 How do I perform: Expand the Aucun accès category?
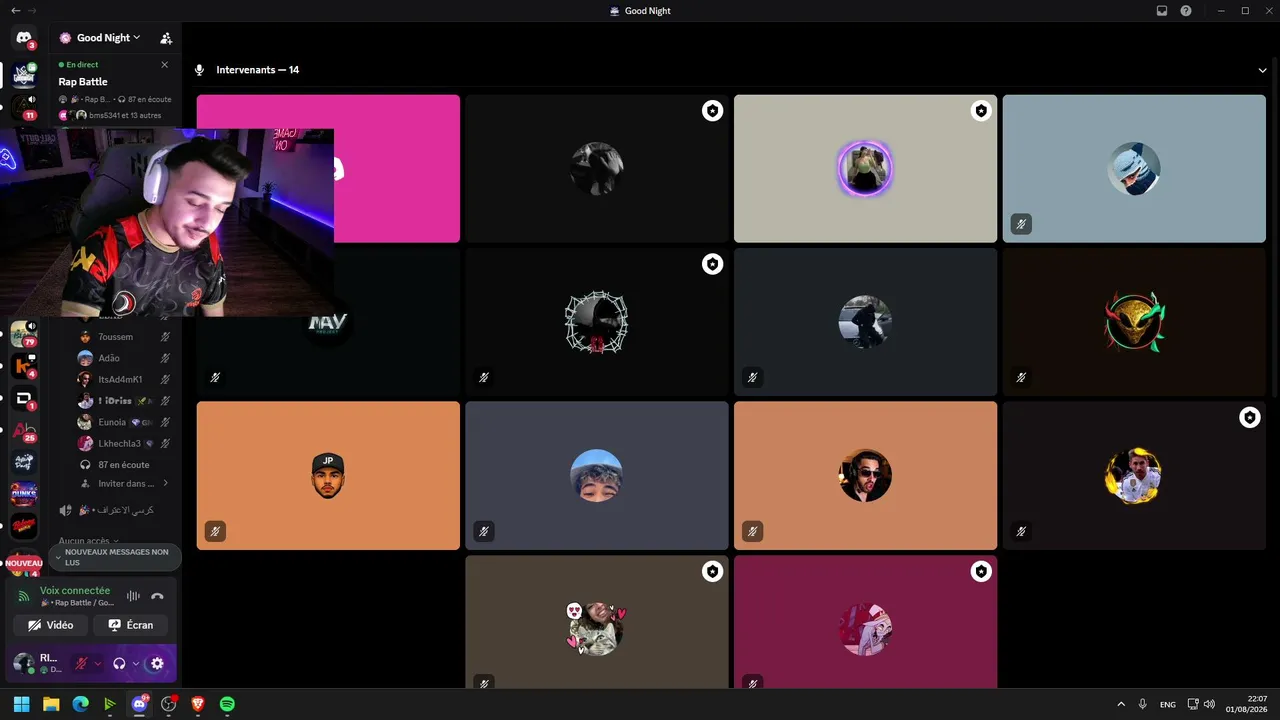point(89,541)
